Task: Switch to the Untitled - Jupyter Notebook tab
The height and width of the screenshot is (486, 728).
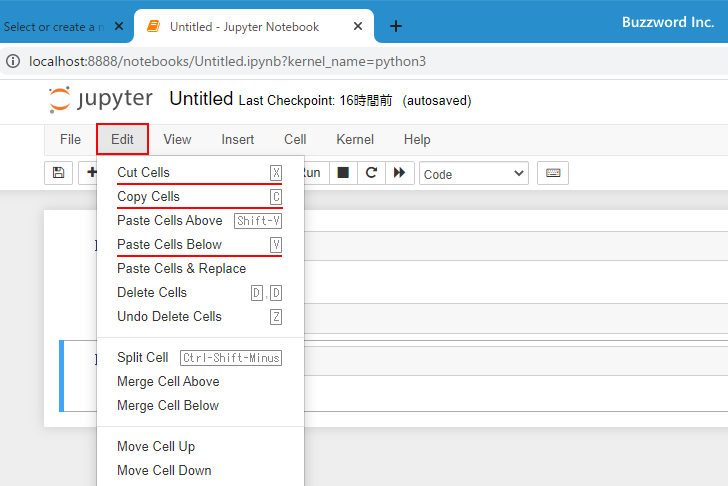Action: [x=244, y=27]
